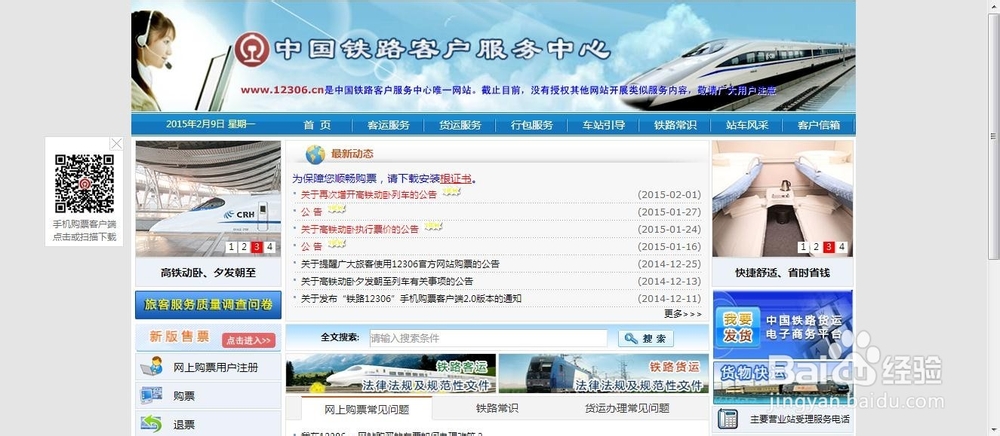Switch to 网上购票常见问题 tab
1000x436 pixels.
(x=367, y=409)
